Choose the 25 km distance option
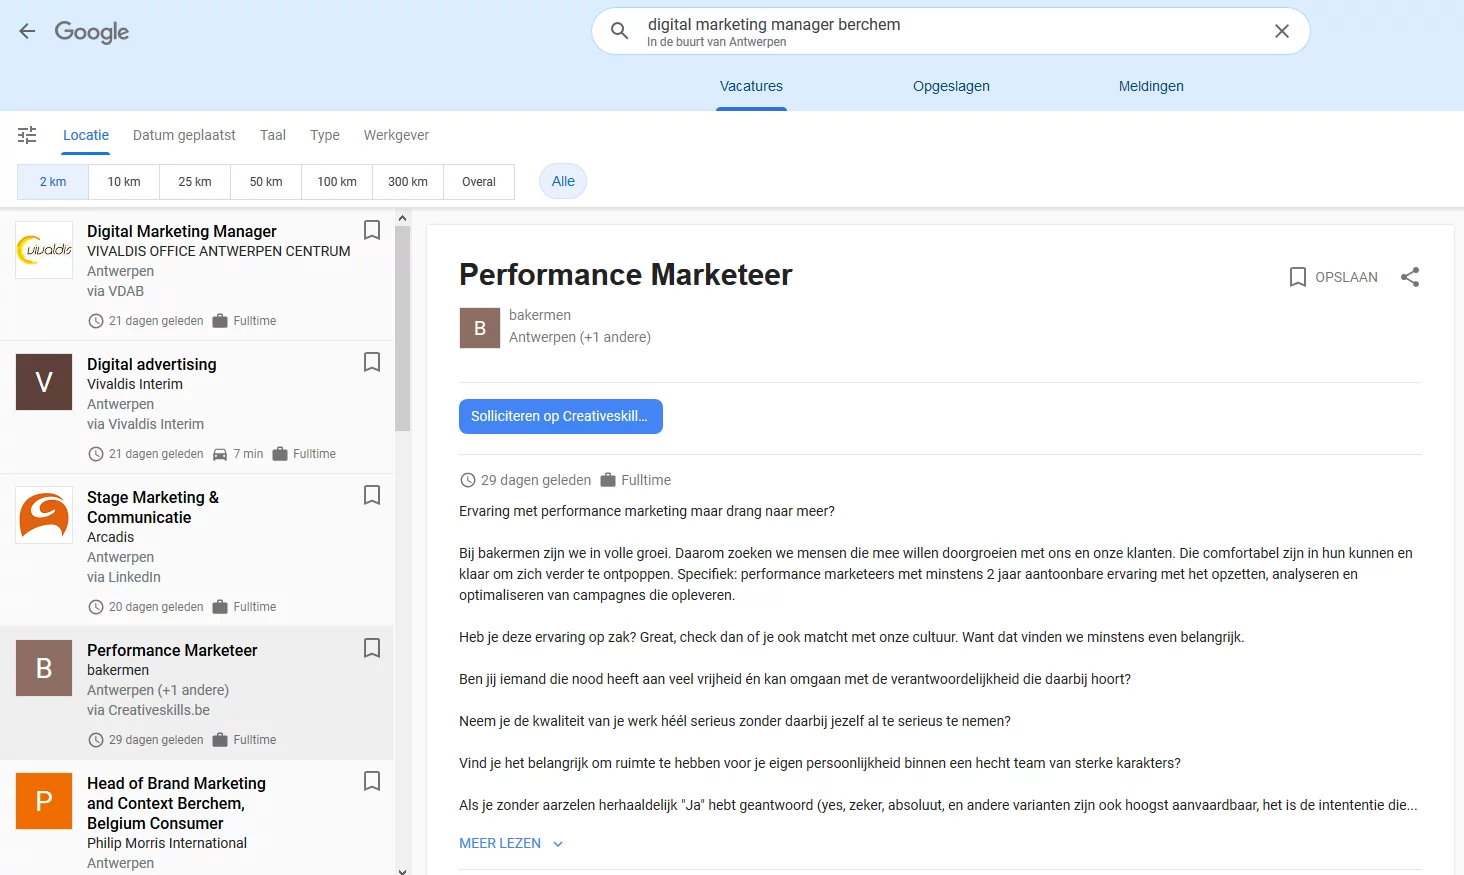 [x=195, y=182]
